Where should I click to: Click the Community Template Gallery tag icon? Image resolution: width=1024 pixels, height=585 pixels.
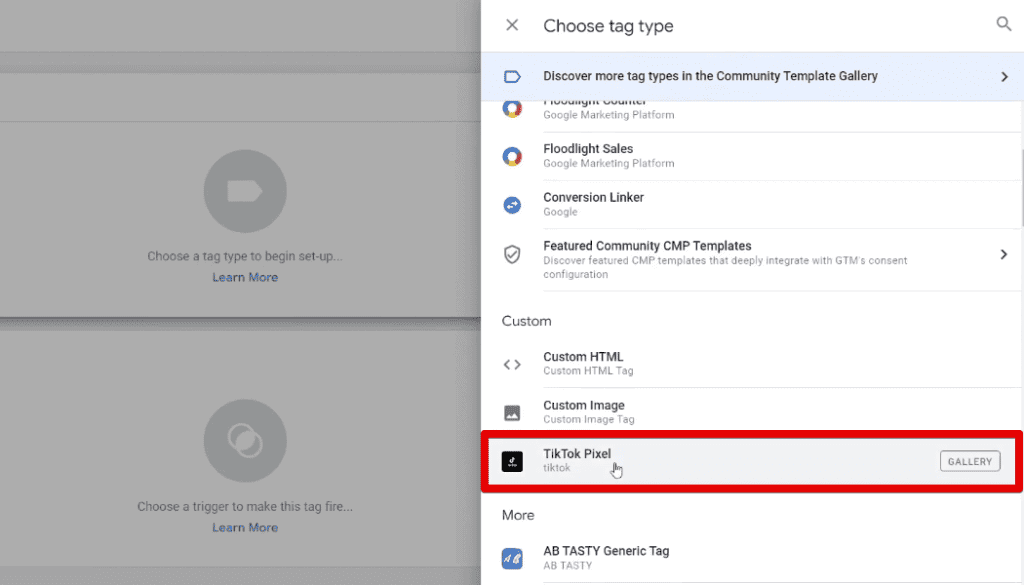point(512,76)
